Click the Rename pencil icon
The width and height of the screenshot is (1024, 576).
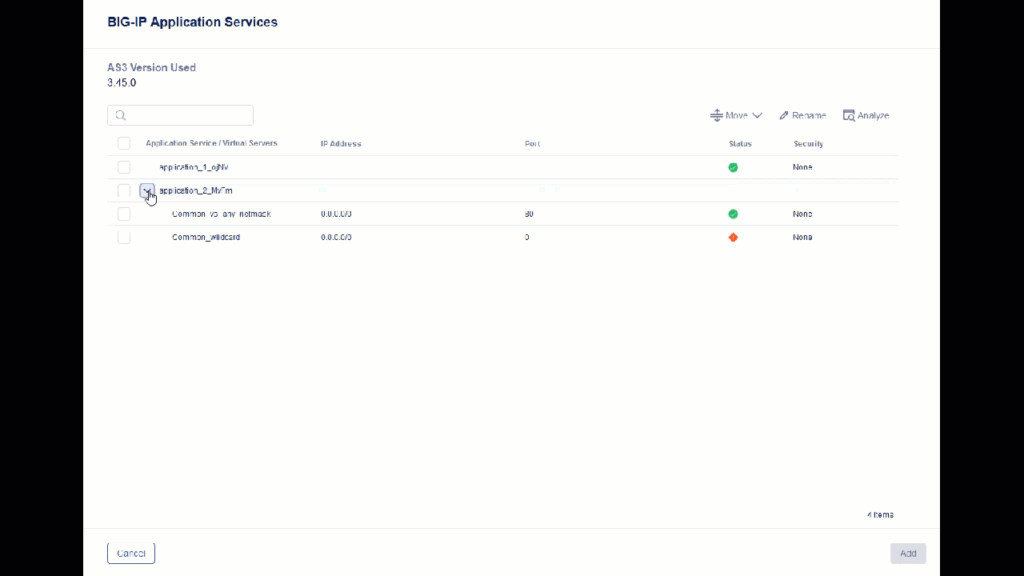785,116
